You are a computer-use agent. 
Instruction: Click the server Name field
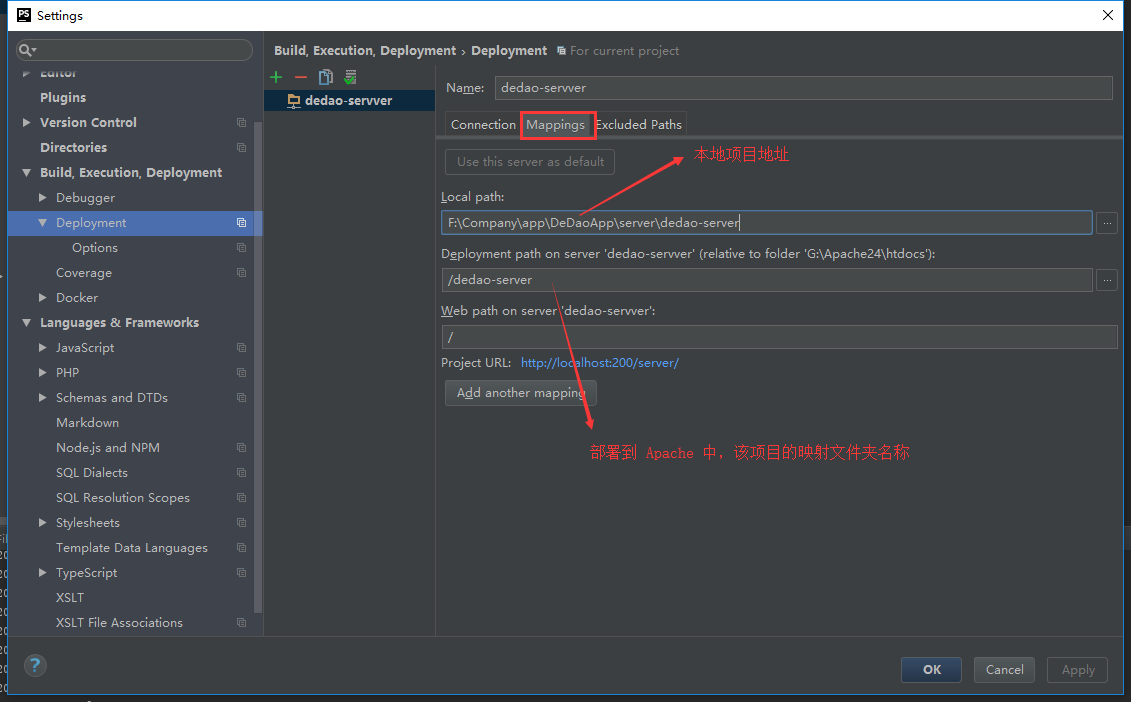804,88
